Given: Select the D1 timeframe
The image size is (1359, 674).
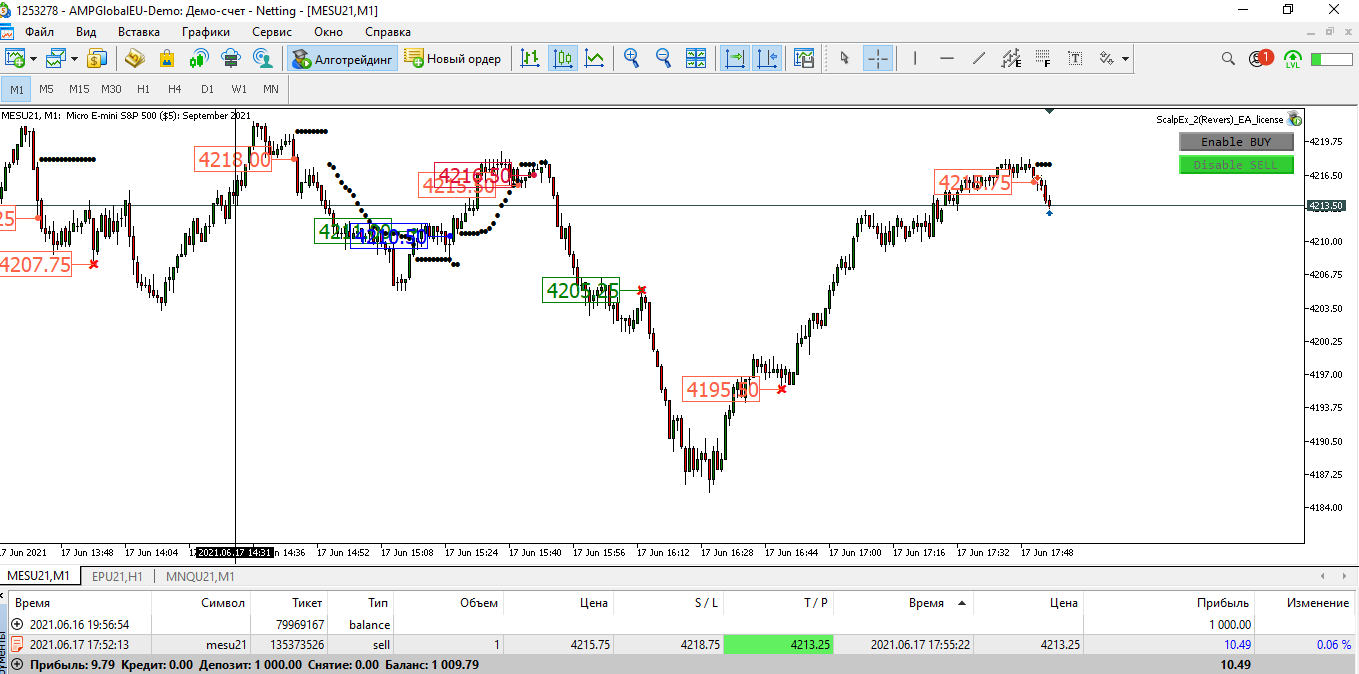Looking at the screenshot, I should pyautogui.click(x=207, y=89).
